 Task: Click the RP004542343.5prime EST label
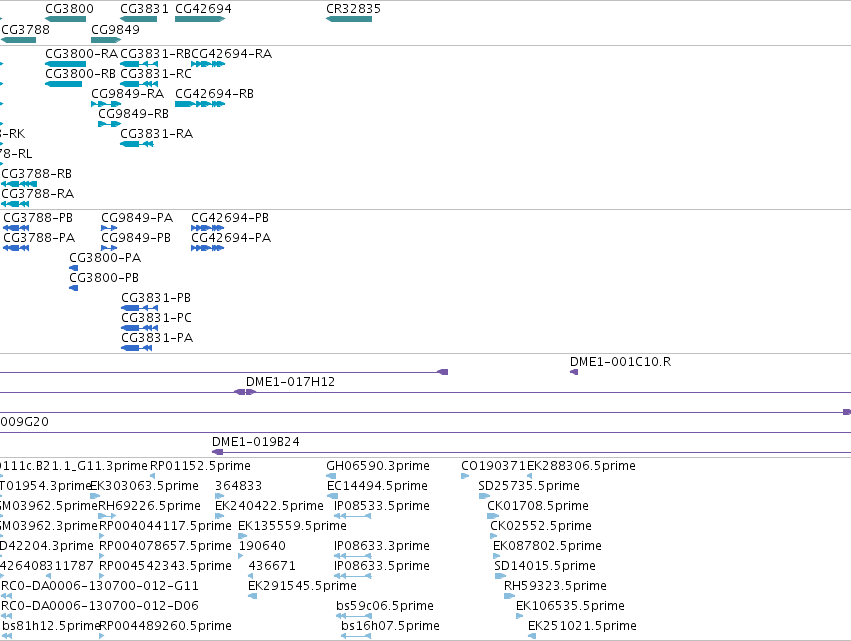click(165, 566)
